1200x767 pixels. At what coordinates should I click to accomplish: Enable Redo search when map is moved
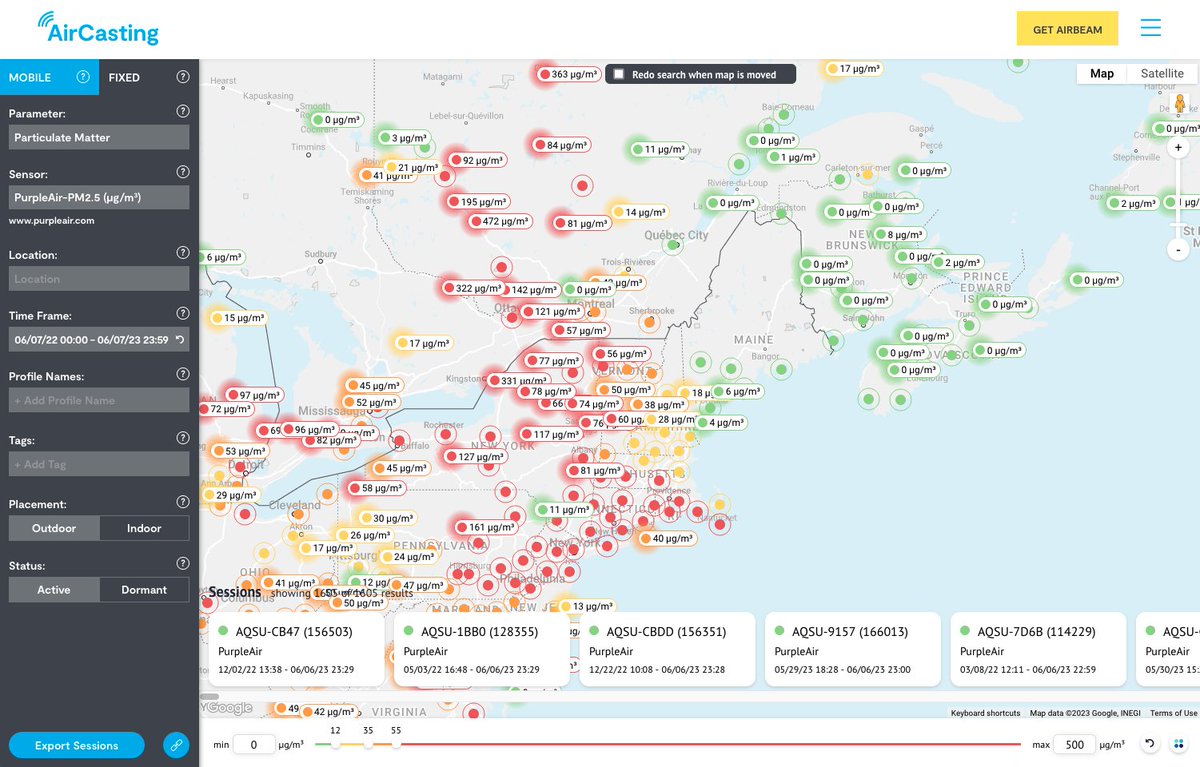pos(619,74)
